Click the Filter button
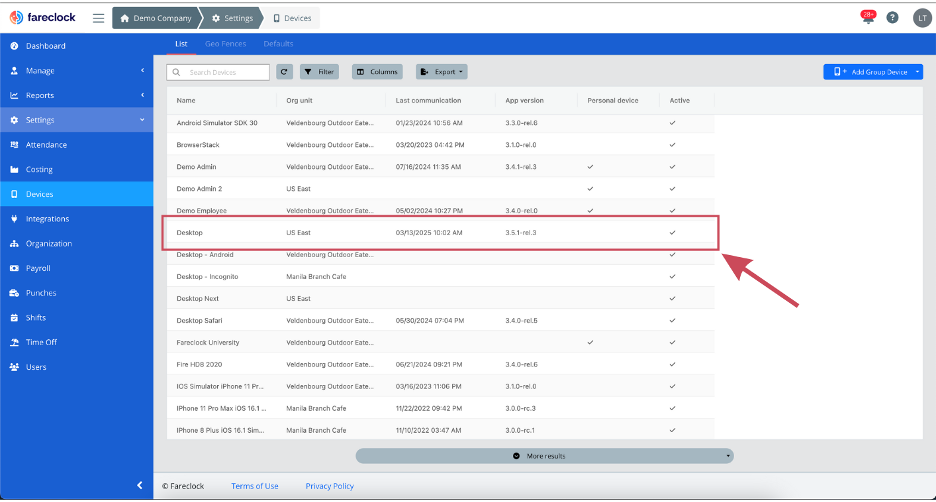Viewport: 936px width, 502px height. click(x=320, y=72)
